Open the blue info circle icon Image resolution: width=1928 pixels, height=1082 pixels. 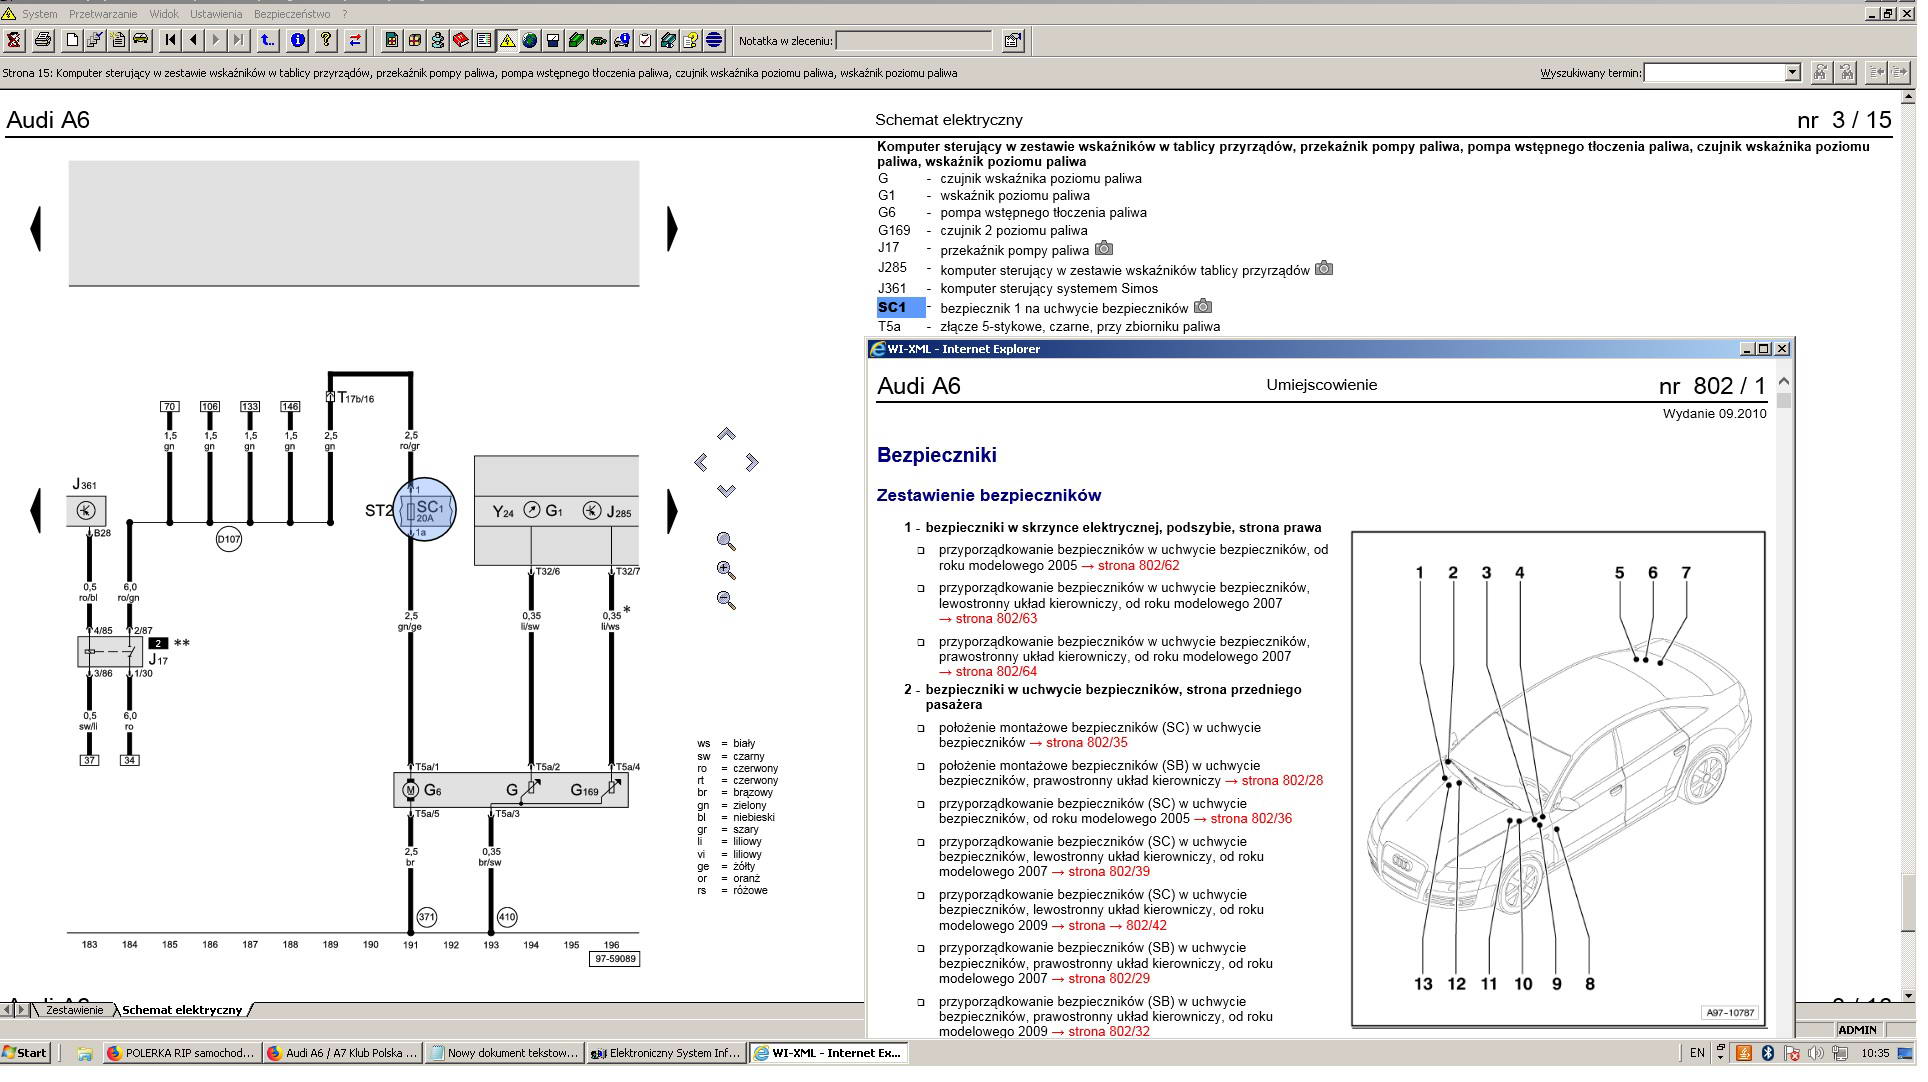(x=297, y=41)
